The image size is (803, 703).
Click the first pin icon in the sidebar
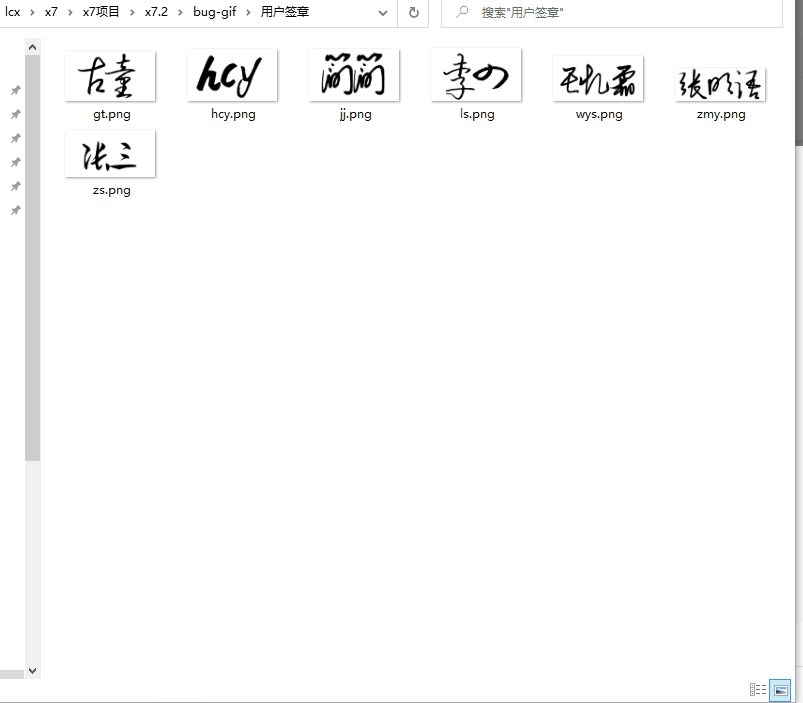pos(16,90)
